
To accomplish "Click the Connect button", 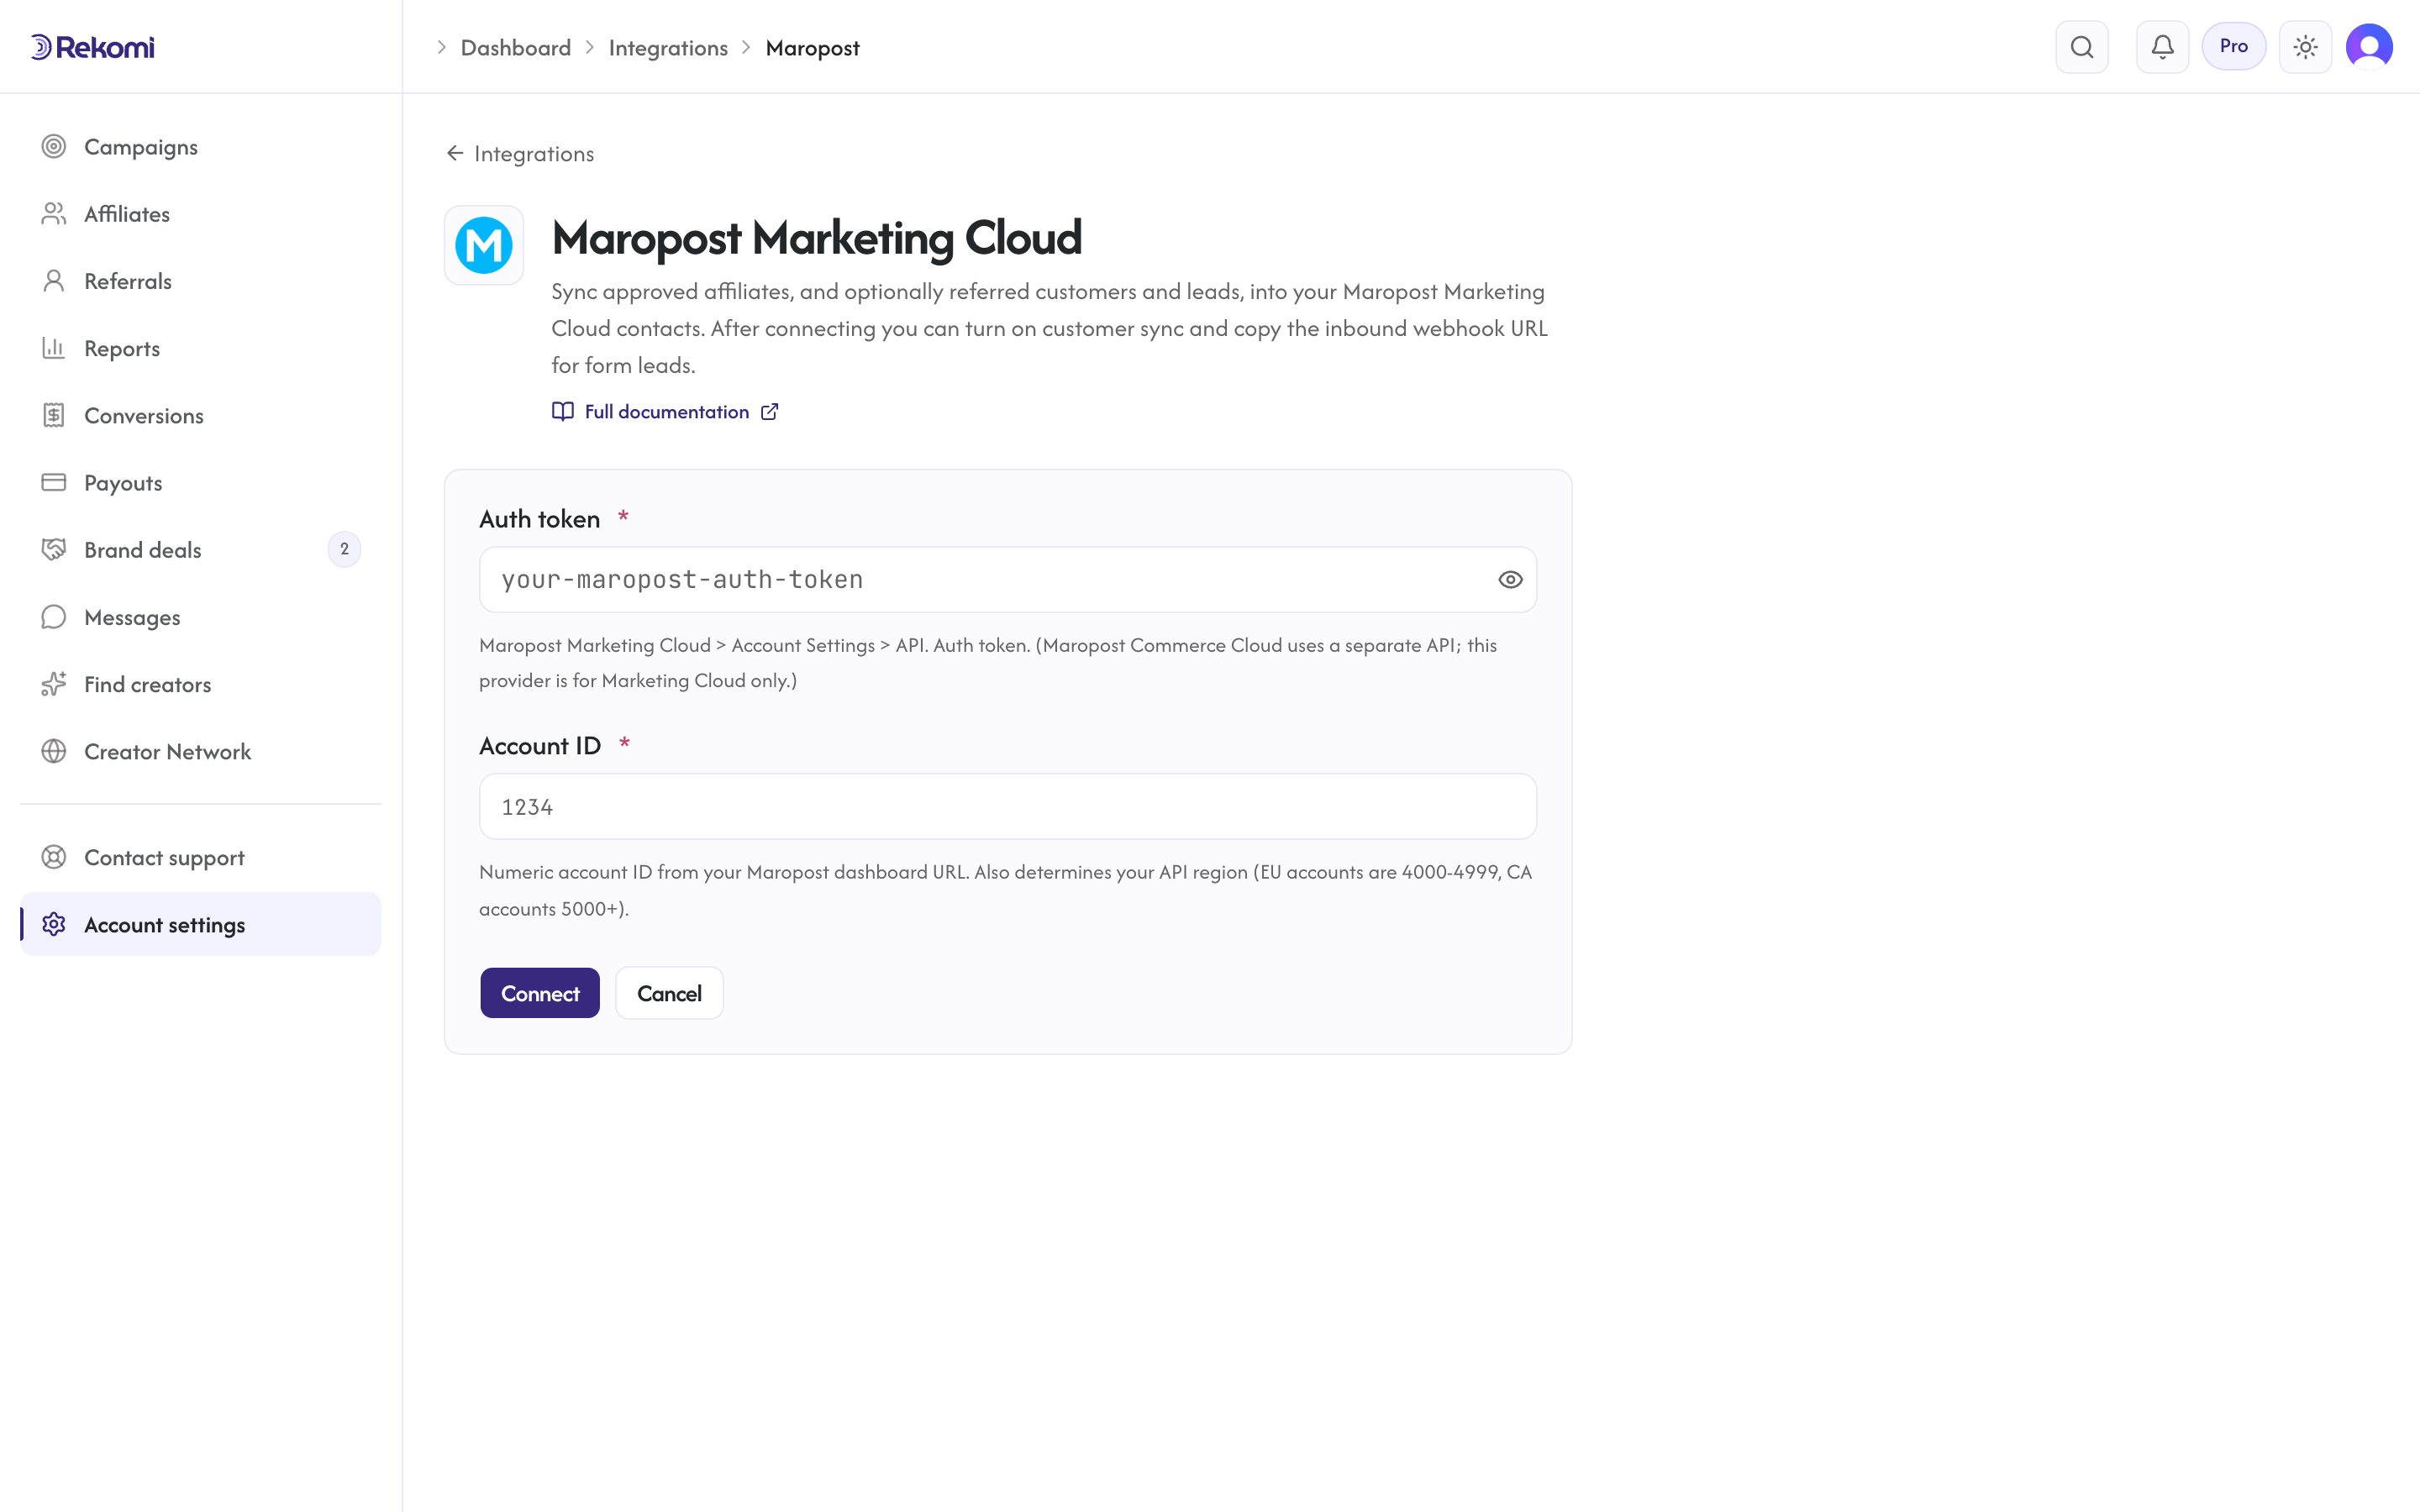I will 540,993.
